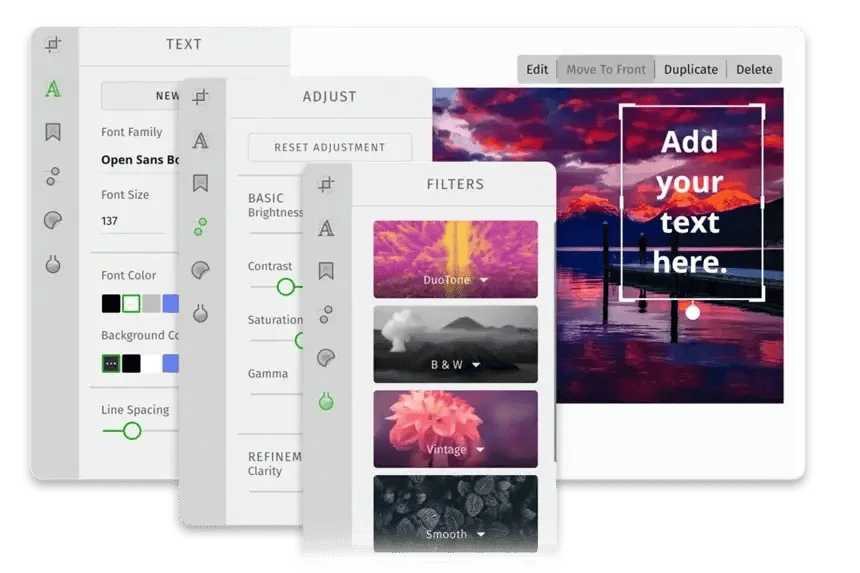Image resolution: width=860 pixels, height=573 pixels.
Task: Open the Font Family Open Sans selector
Action: click(140, 160)
